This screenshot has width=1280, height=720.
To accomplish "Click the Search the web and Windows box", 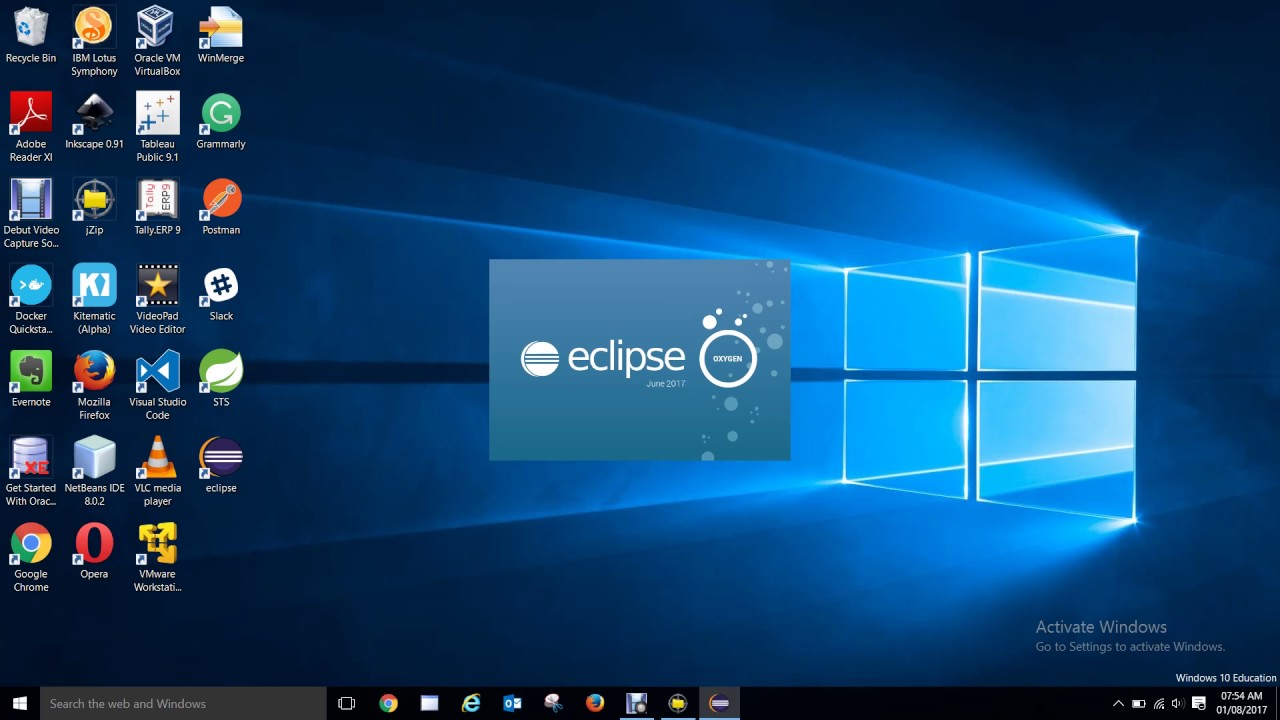I will click(183, 703).
